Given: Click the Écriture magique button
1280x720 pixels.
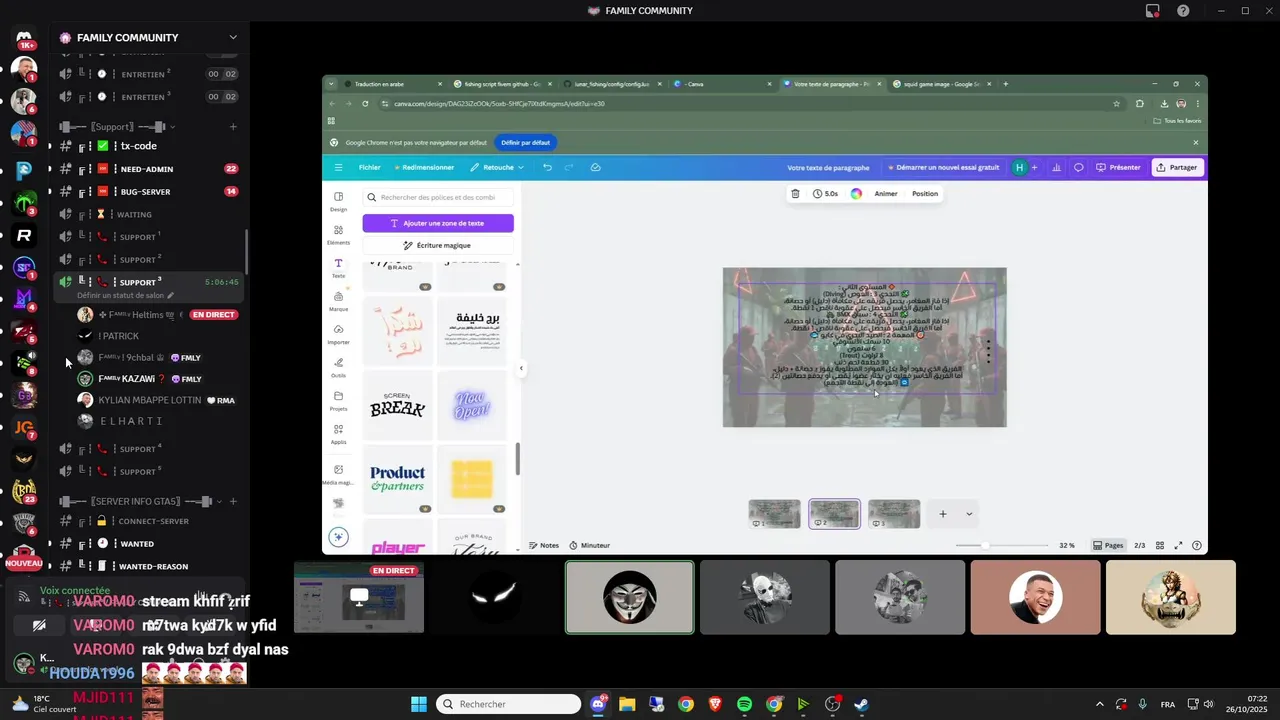Looking at the screenshot, I should pos(438,245).
